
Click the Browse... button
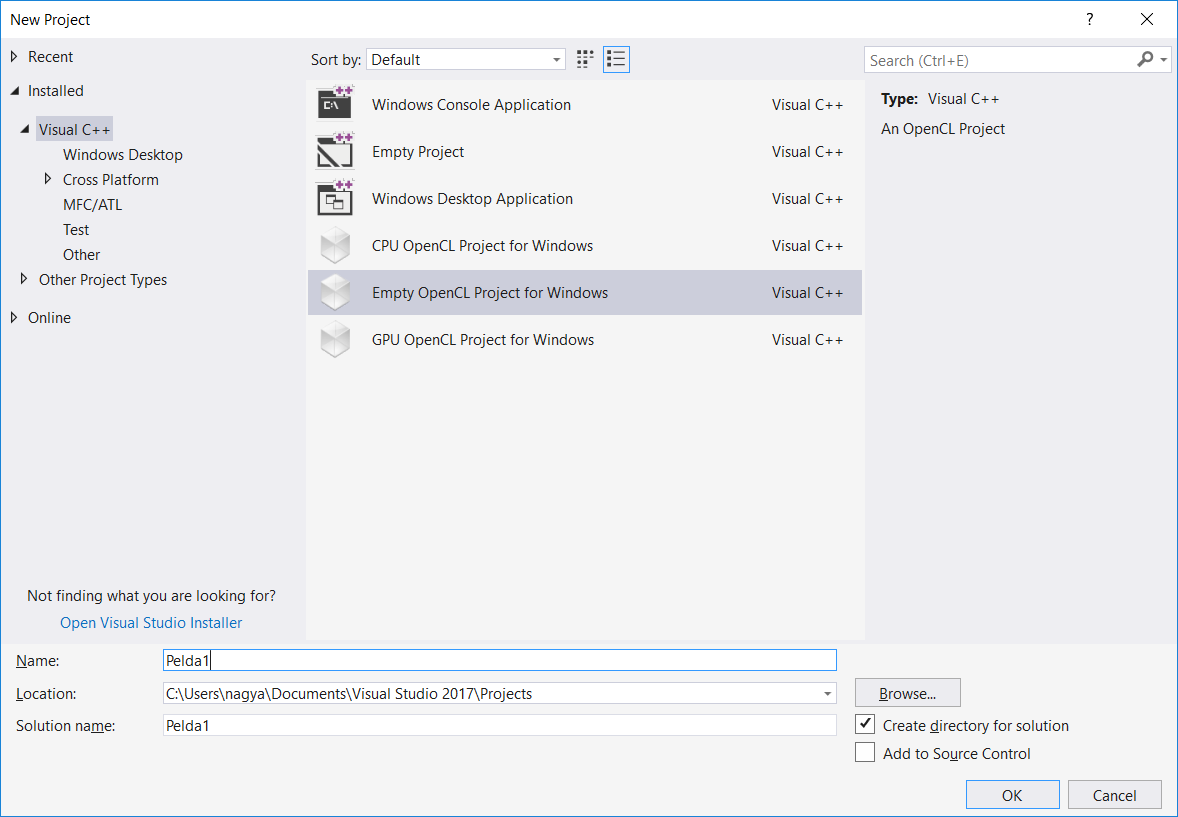[907, 693]
